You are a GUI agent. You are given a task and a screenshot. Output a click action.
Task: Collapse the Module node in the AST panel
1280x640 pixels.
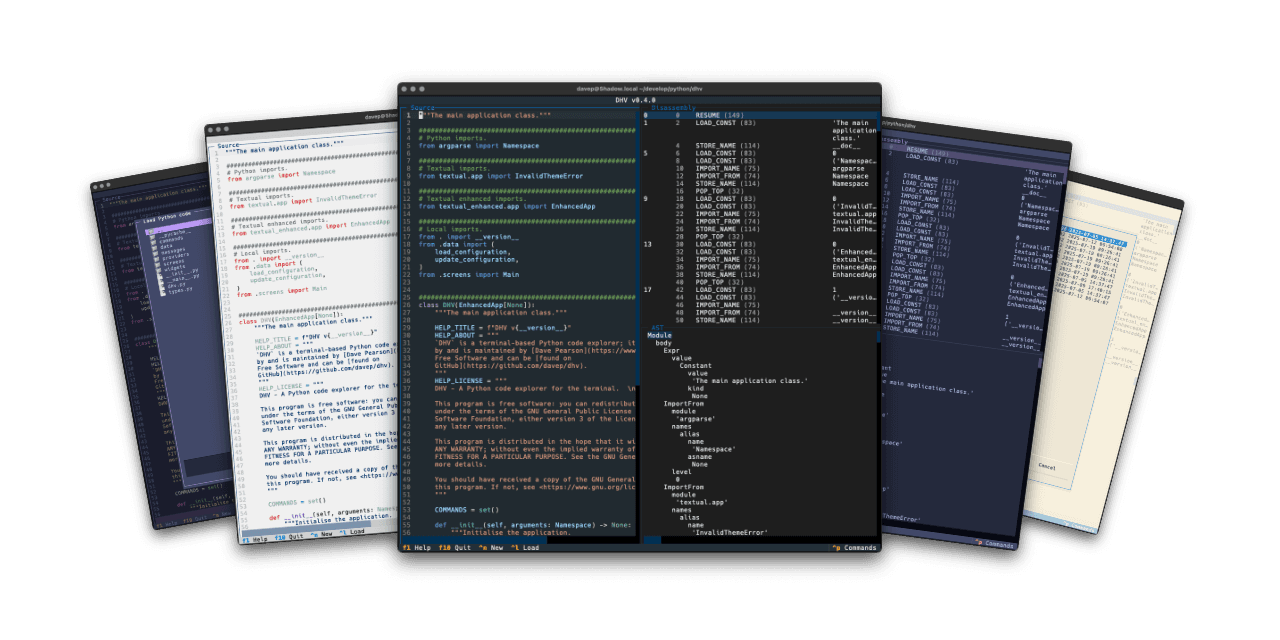click(661, 335)
